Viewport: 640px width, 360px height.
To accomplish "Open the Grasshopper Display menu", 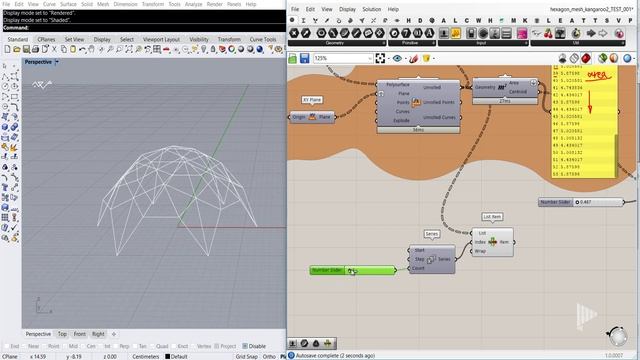I will (x=347, y=9).
